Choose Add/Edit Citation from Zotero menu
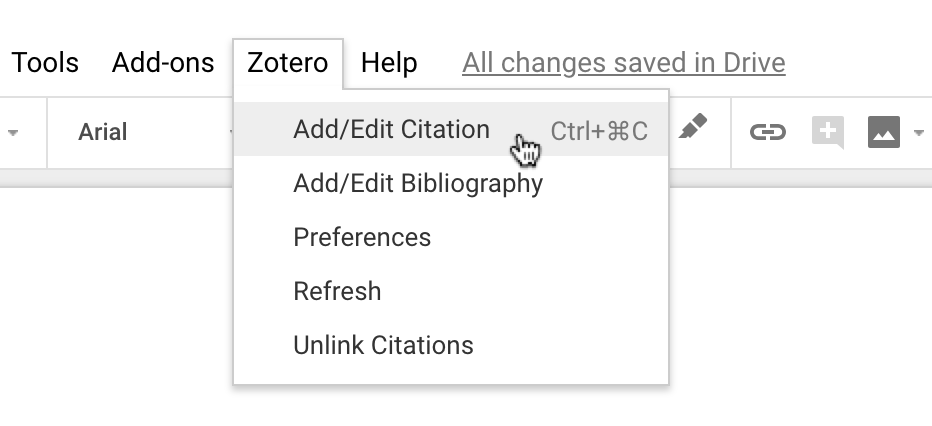Screen dimensions: 932x426 pos(391,129)
